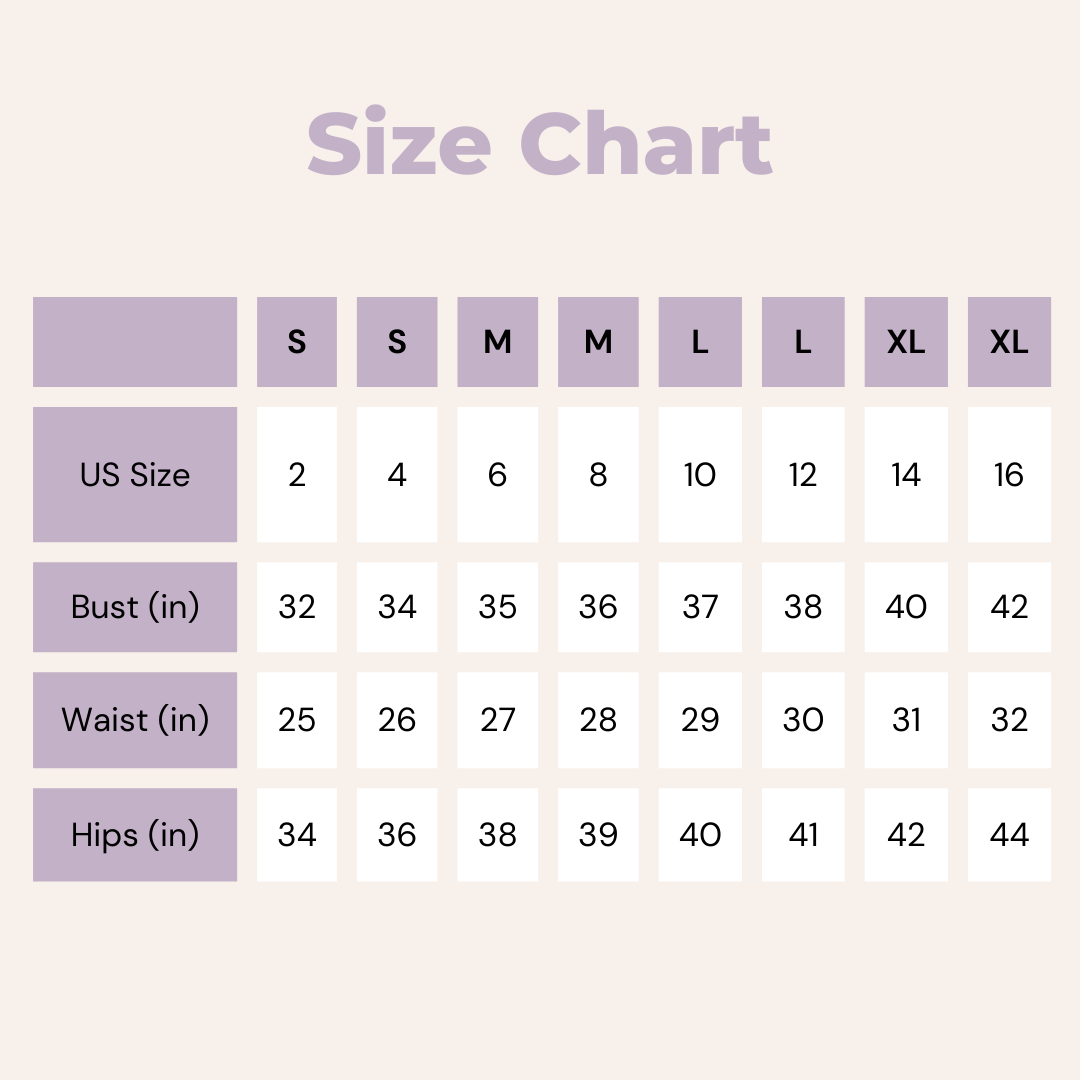Select the waist measurement 28 cell
This screenshot has width=1080, height=1080.
click(598, 720)
